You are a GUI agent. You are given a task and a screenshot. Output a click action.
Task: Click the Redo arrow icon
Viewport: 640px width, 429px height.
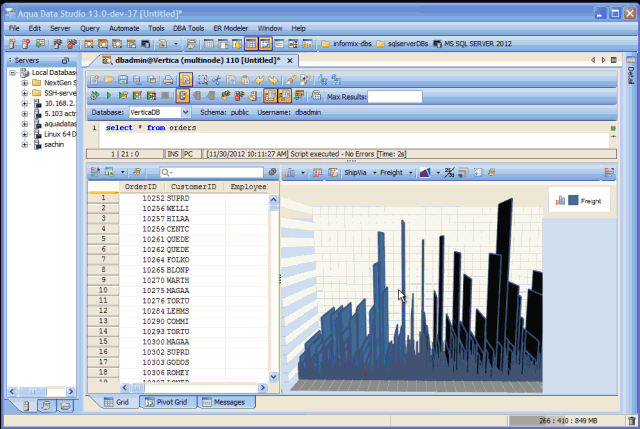click(x=273, y=80)
